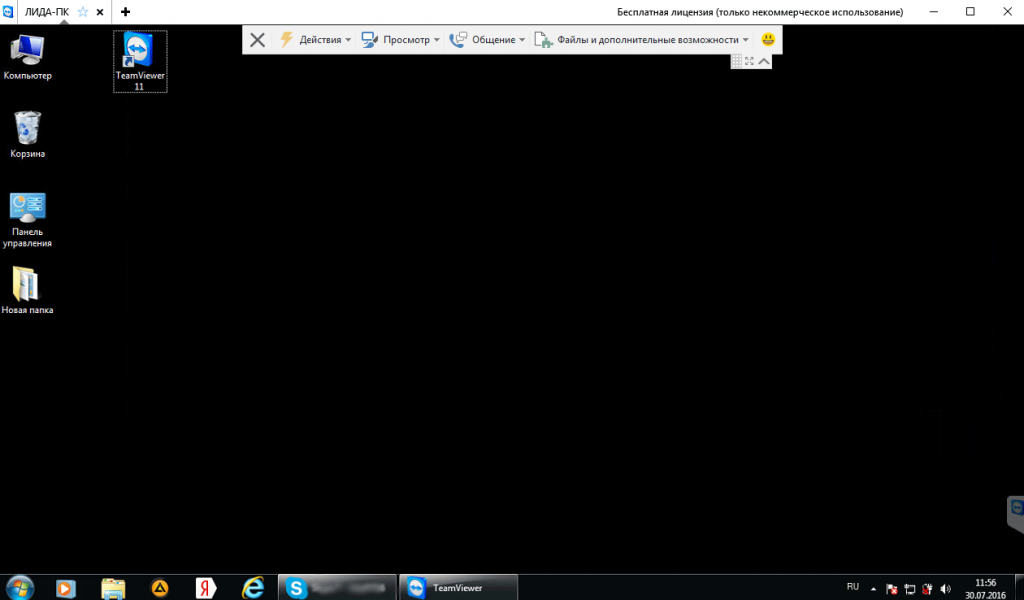Viewport: 1024px width, 600px height.
Task: Select the Корзина recycle bin icon
Action: coord(27,134)
